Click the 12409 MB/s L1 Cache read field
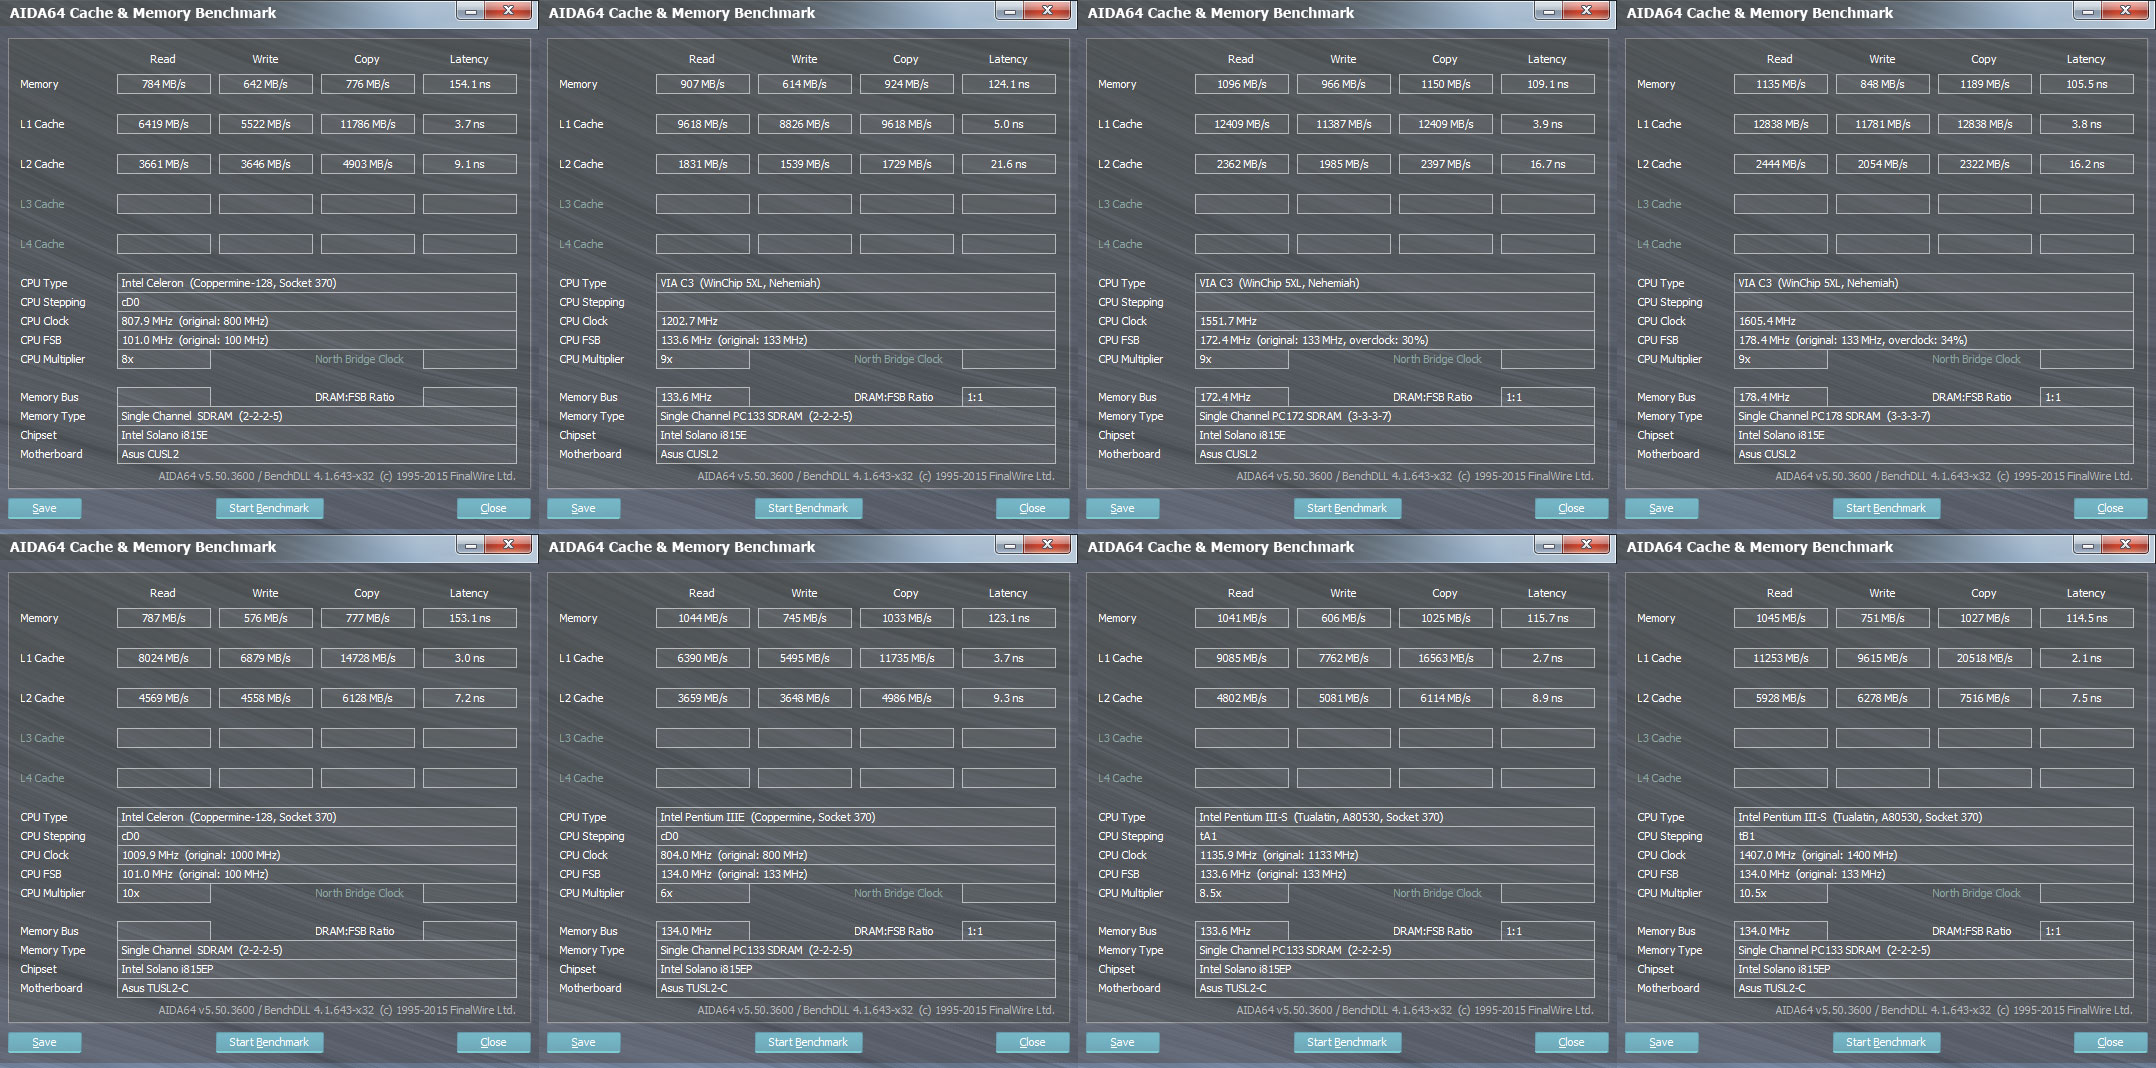The image size is (2156, 1068). coord(1242,124)
